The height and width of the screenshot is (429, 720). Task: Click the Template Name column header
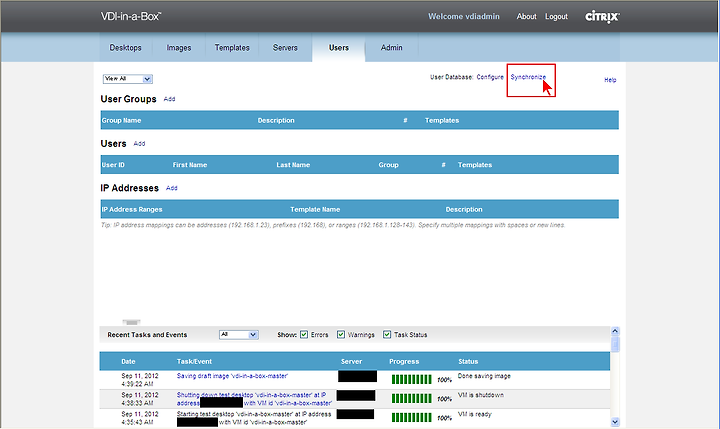315,209
